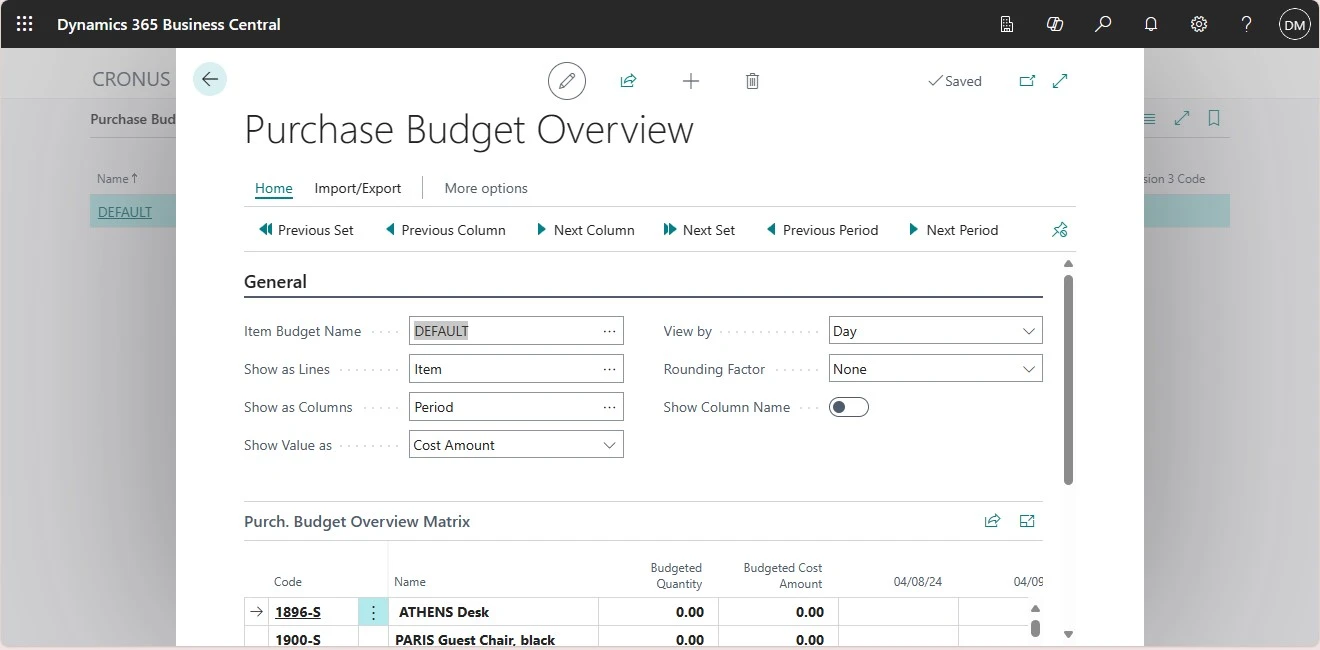Click Previous Column action
Image resolution: width=1320 pixels, height=650 pixels.
coord(445,230)
